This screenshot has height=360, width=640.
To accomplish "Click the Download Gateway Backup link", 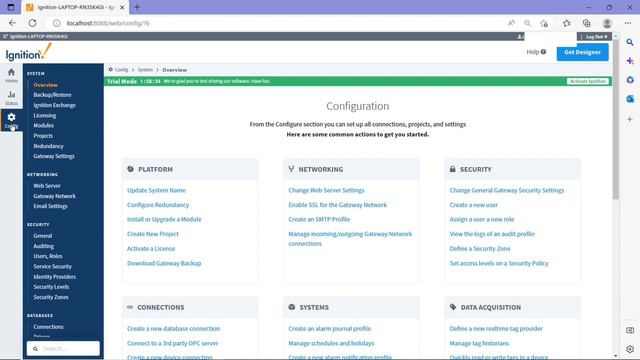I will [x=164, y=263].
